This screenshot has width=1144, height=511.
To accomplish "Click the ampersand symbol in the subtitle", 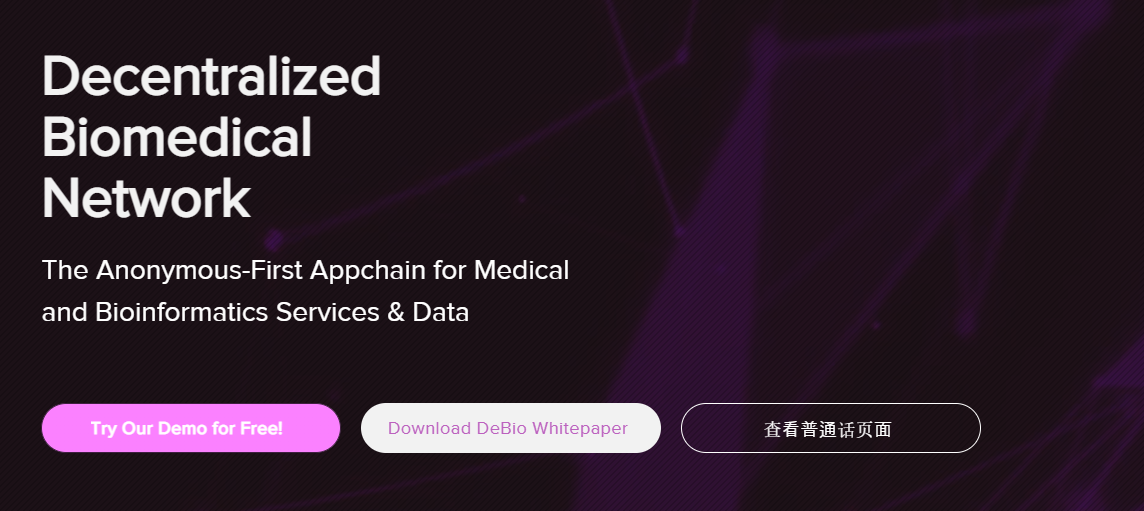I will [x=396, y=312].
